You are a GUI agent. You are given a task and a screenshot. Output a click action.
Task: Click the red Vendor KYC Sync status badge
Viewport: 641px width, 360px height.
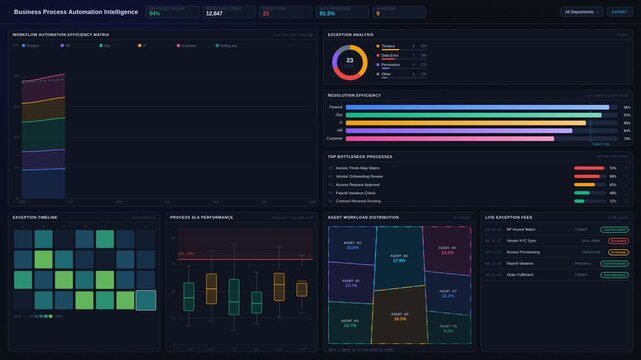[618, 241]
